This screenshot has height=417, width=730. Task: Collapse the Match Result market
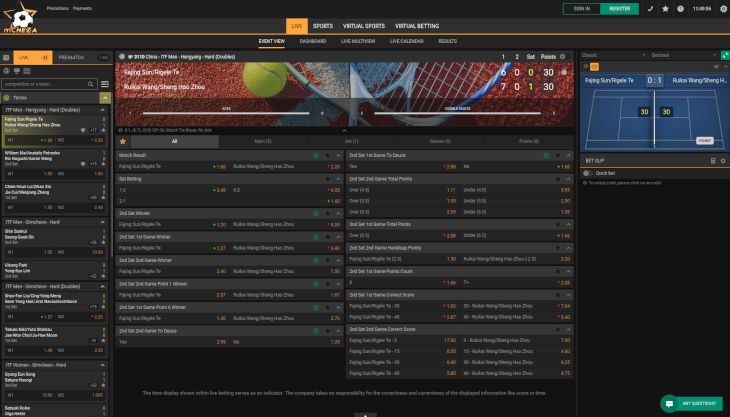338,155
